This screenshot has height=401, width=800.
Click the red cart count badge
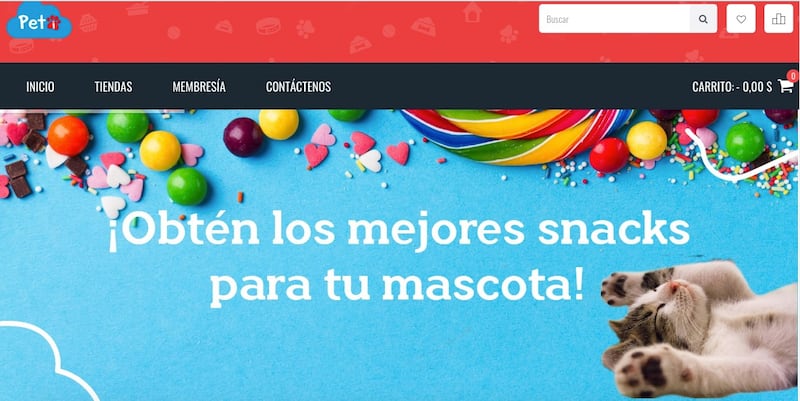(x=793, y=76)
